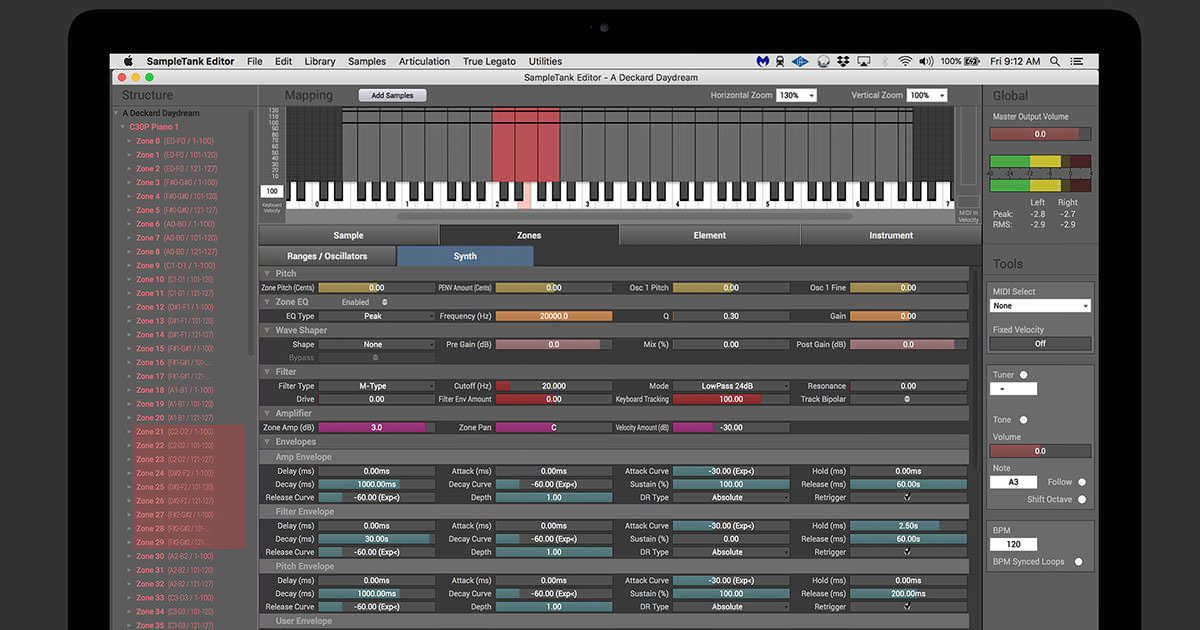The height and width of the screenshot is (630, 1200).
Task: Open the Articulation menu
Action: point(424,61)
